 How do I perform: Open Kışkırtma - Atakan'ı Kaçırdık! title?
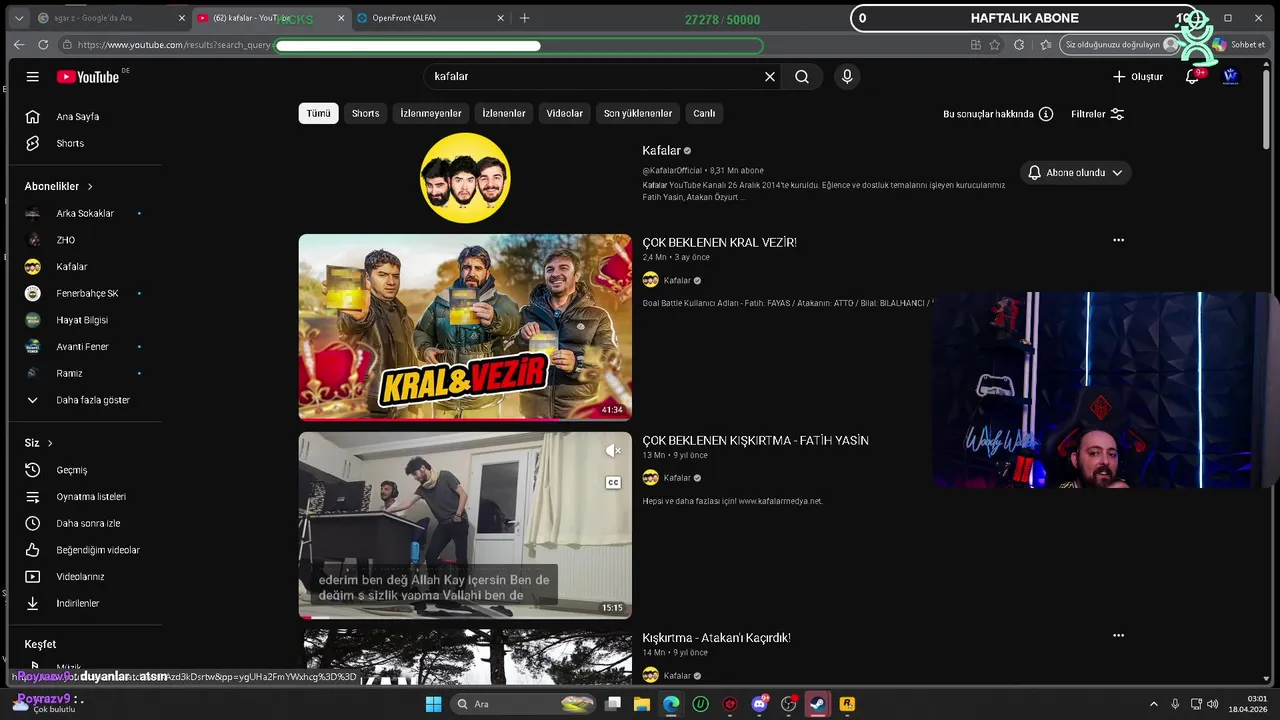[716, 638]
